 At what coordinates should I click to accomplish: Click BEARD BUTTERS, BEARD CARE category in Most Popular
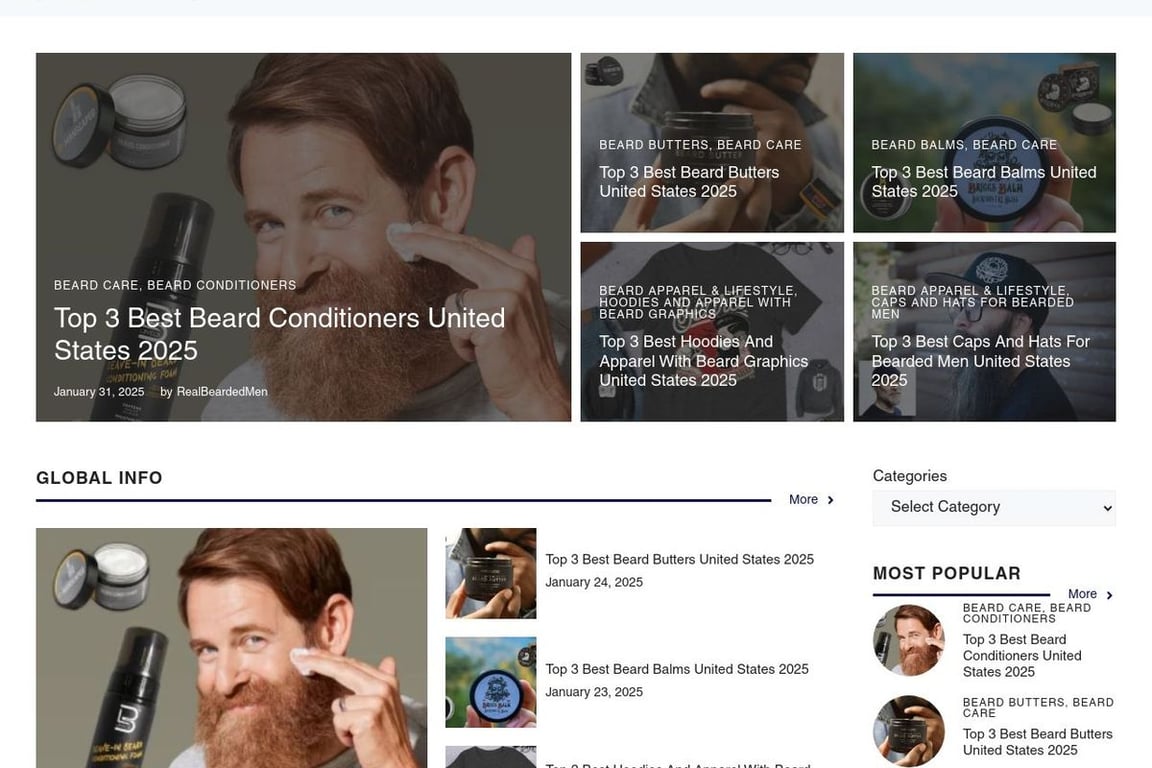(1038, 707)
